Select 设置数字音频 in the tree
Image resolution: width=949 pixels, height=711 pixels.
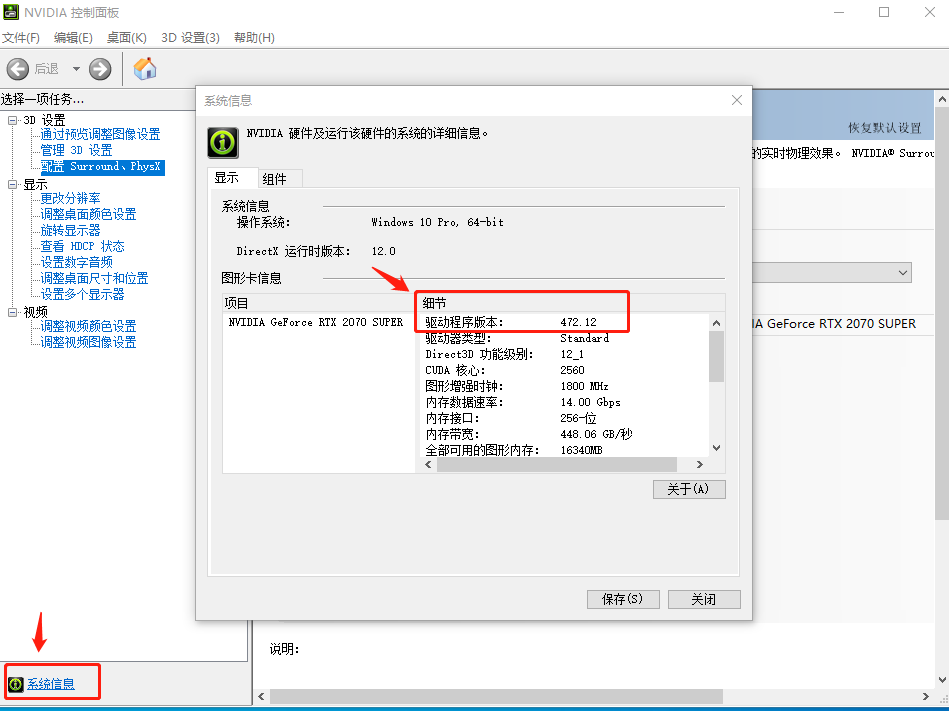76,262
